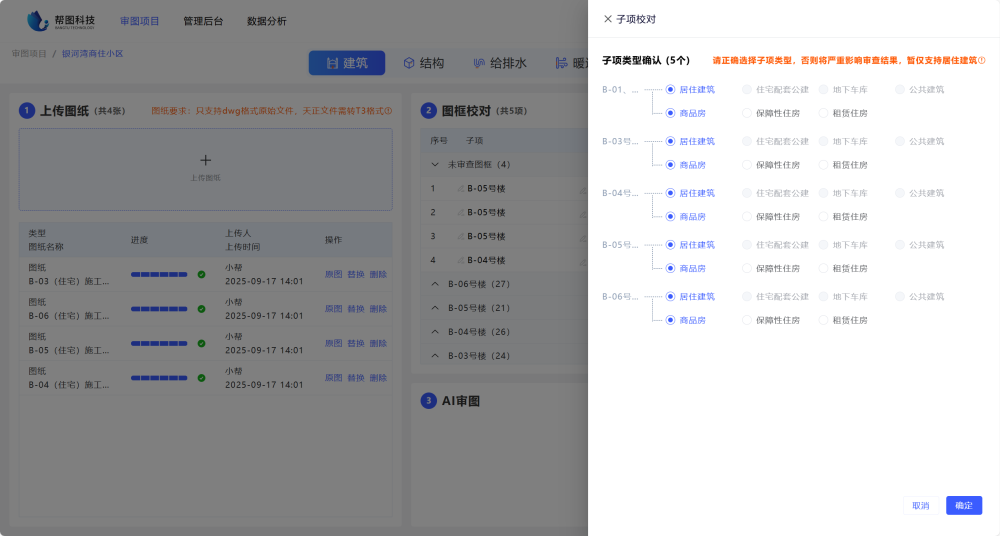1000x536 pixels.
Task: Expand the B-03号楼 (24) group
Action: point(435,356)
